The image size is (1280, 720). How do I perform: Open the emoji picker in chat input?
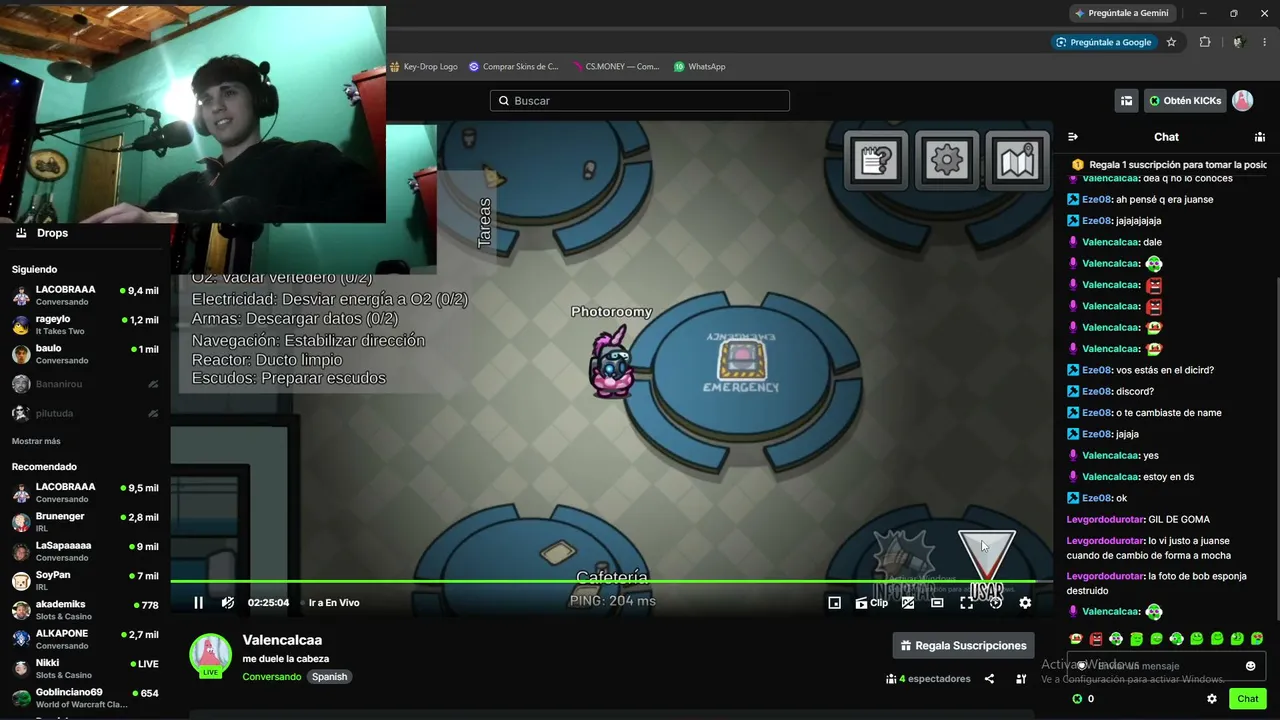point(1250,666)
